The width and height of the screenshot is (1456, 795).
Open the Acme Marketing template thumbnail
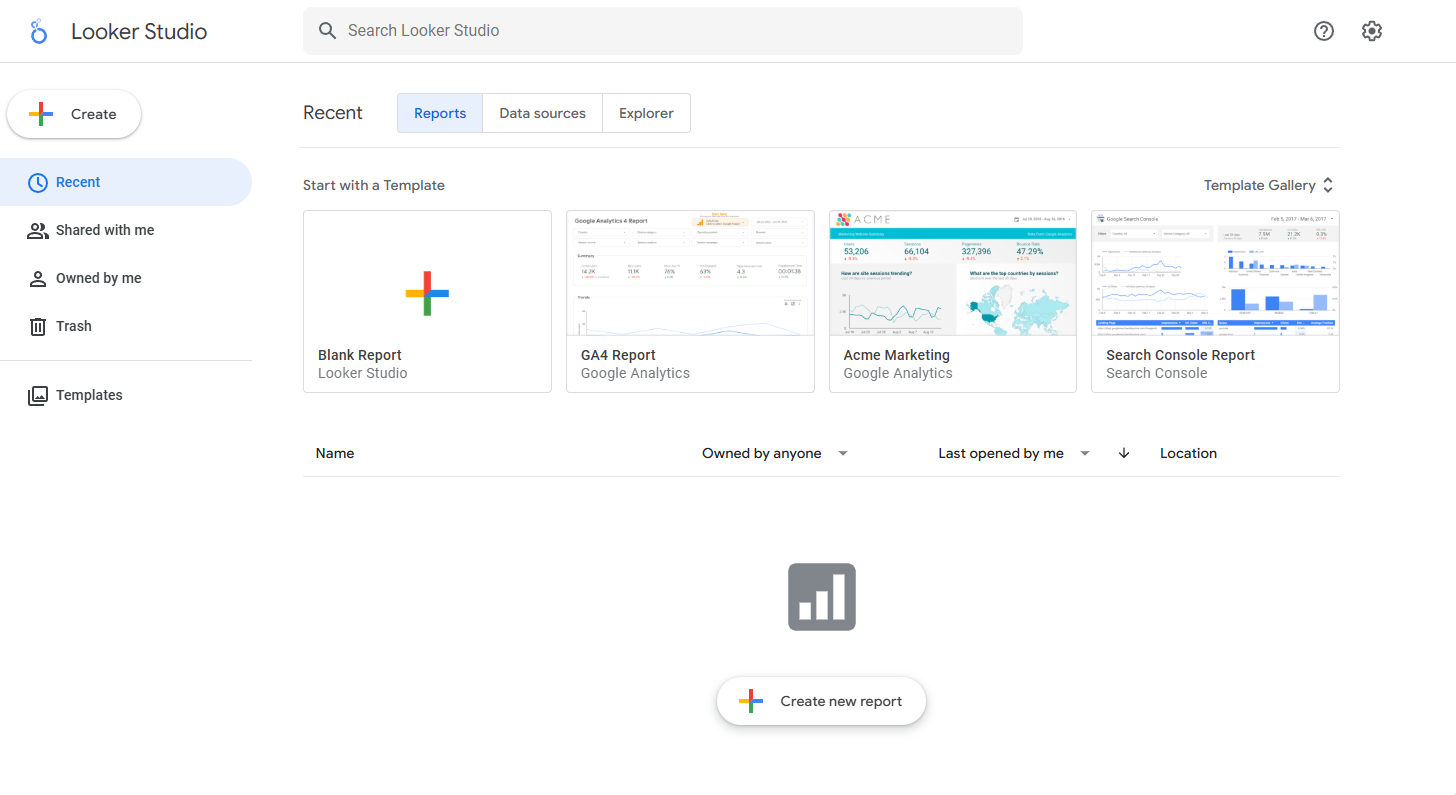click(x=952, y=273)
